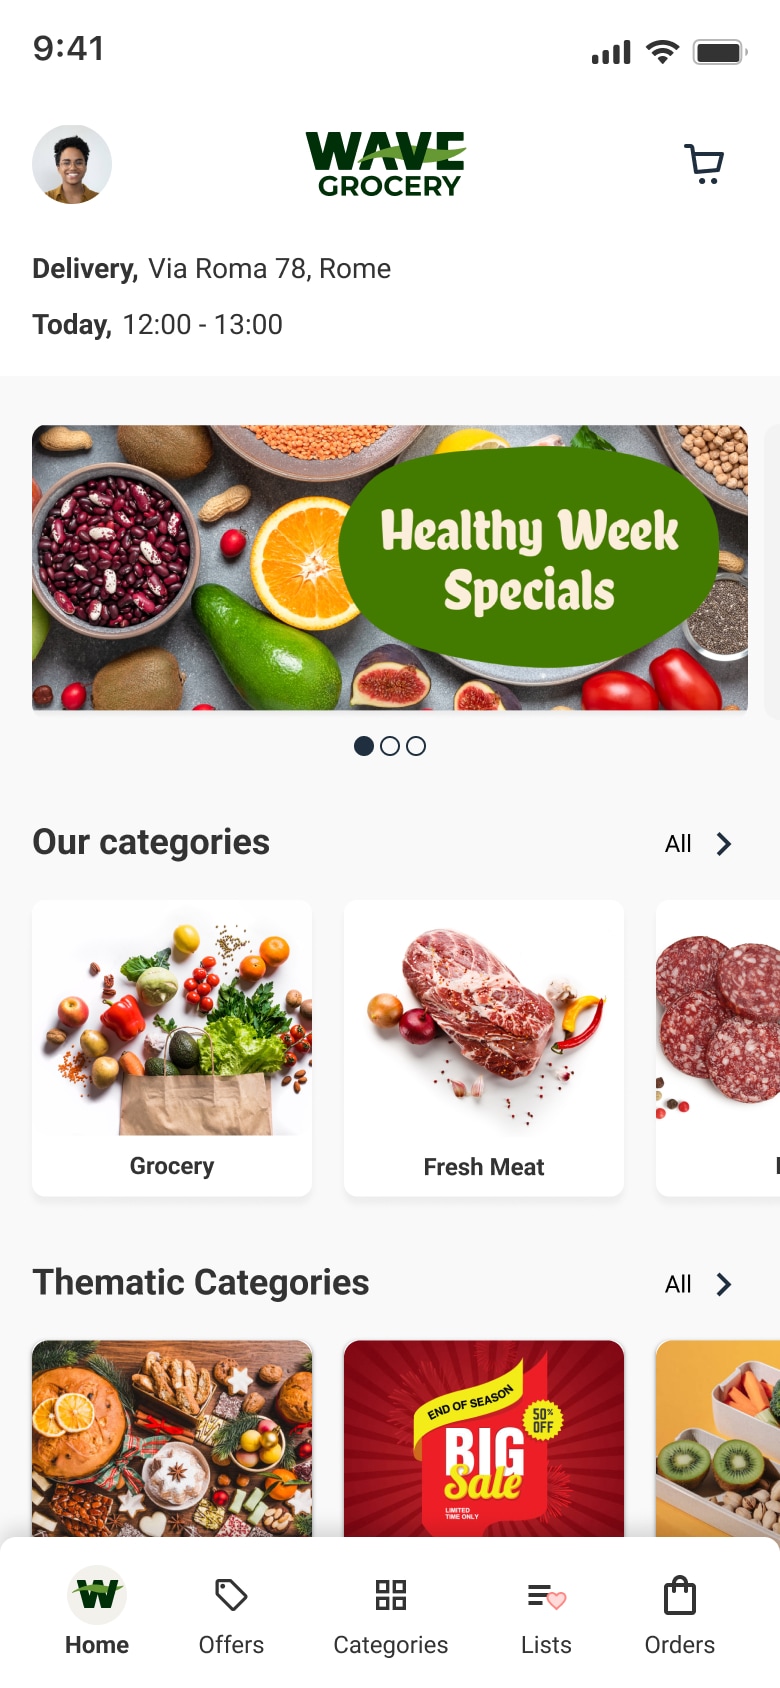The image size is (780, 1688).
Task: Tap the Wave Grocery logo
Action: (x=386, y=164)
